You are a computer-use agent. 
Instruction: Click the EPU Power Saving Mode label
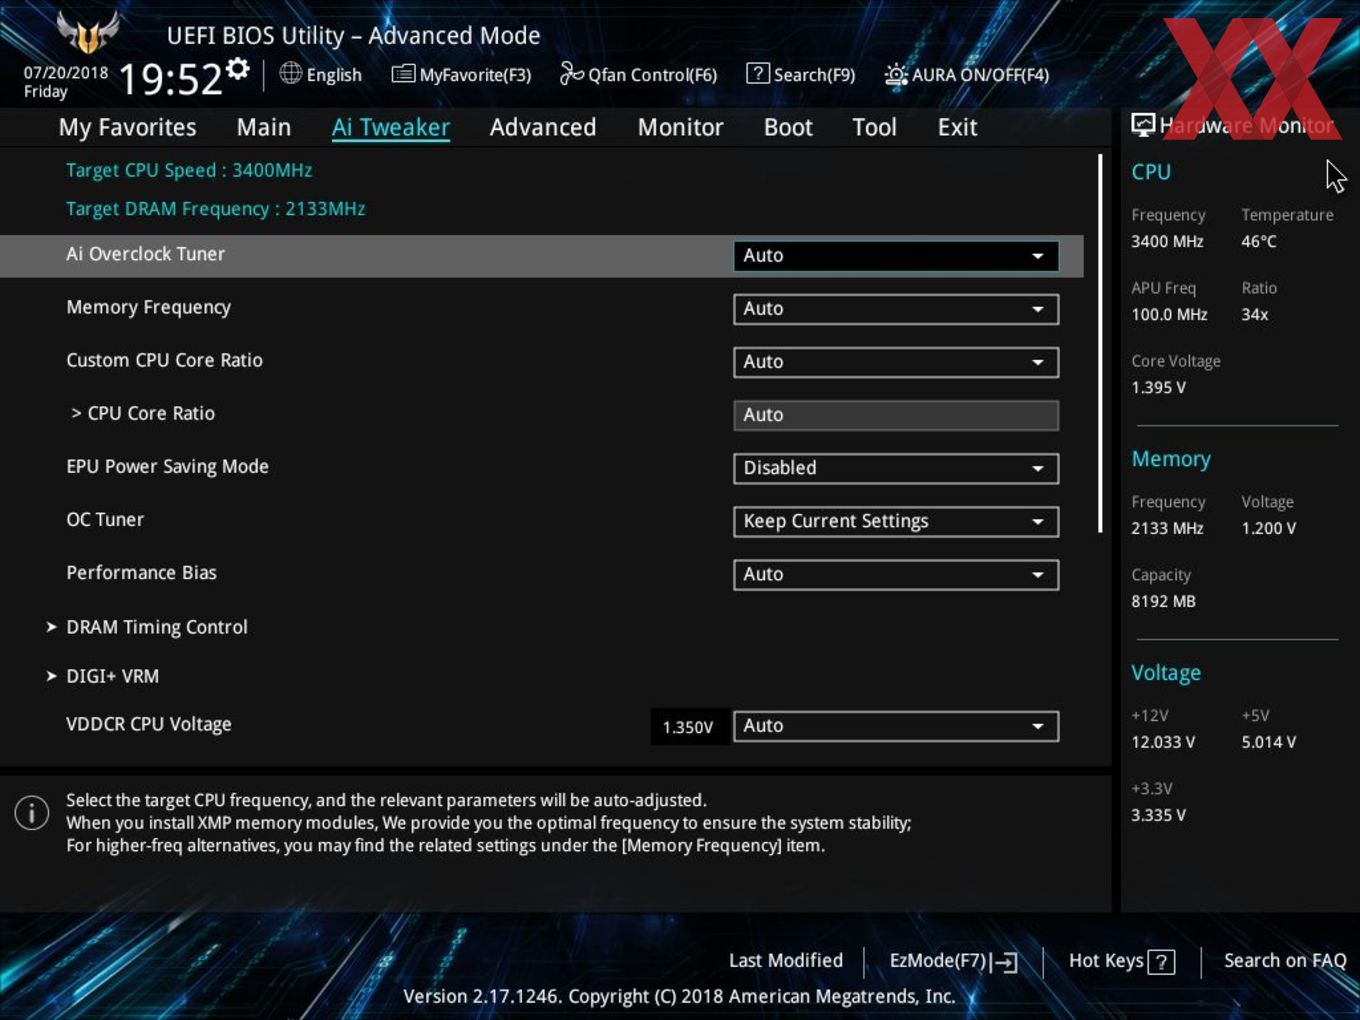coord(167,466)
